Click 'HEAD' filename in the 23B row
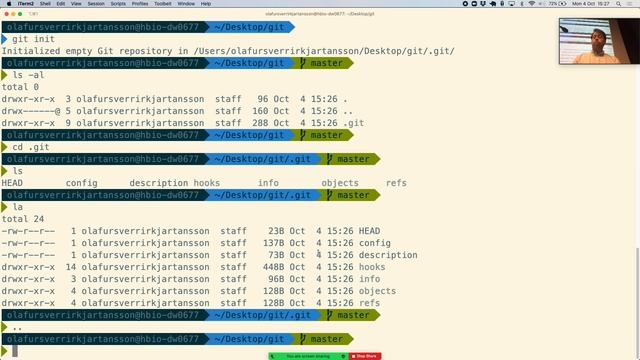 tap(369, 231)
